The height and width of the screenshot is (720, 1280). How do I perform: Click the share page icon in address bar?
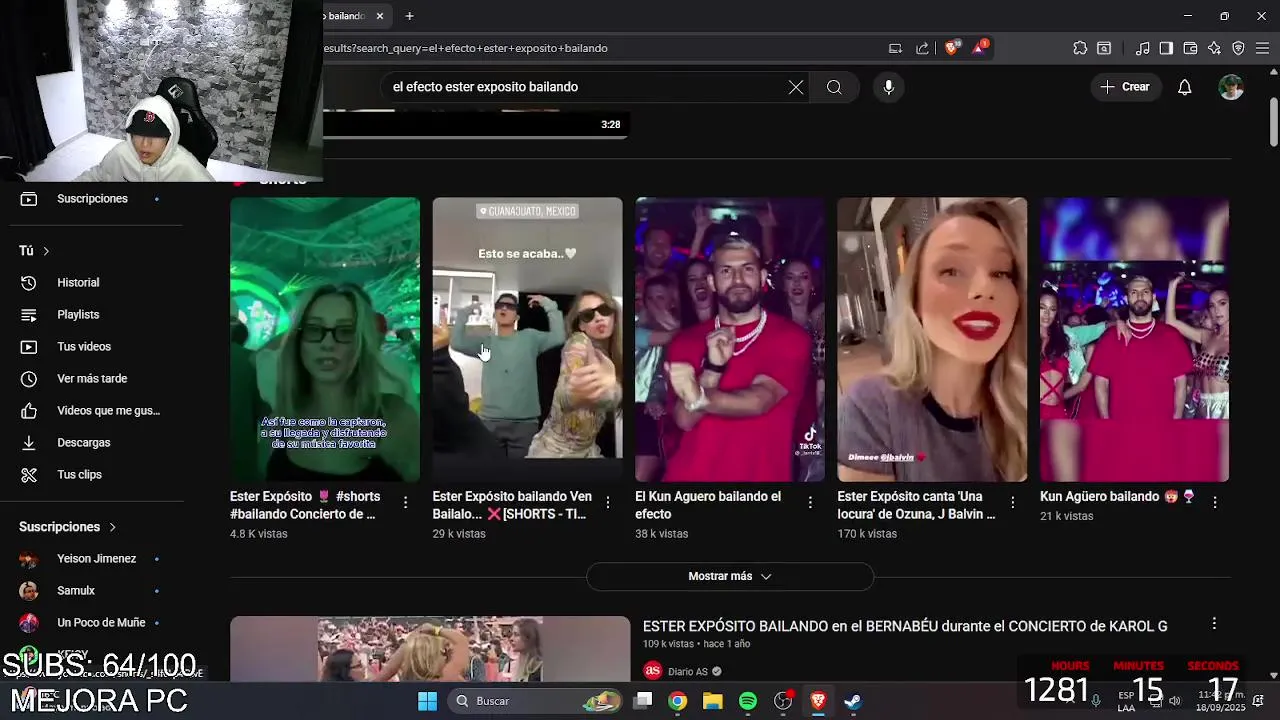coord(922,48)
